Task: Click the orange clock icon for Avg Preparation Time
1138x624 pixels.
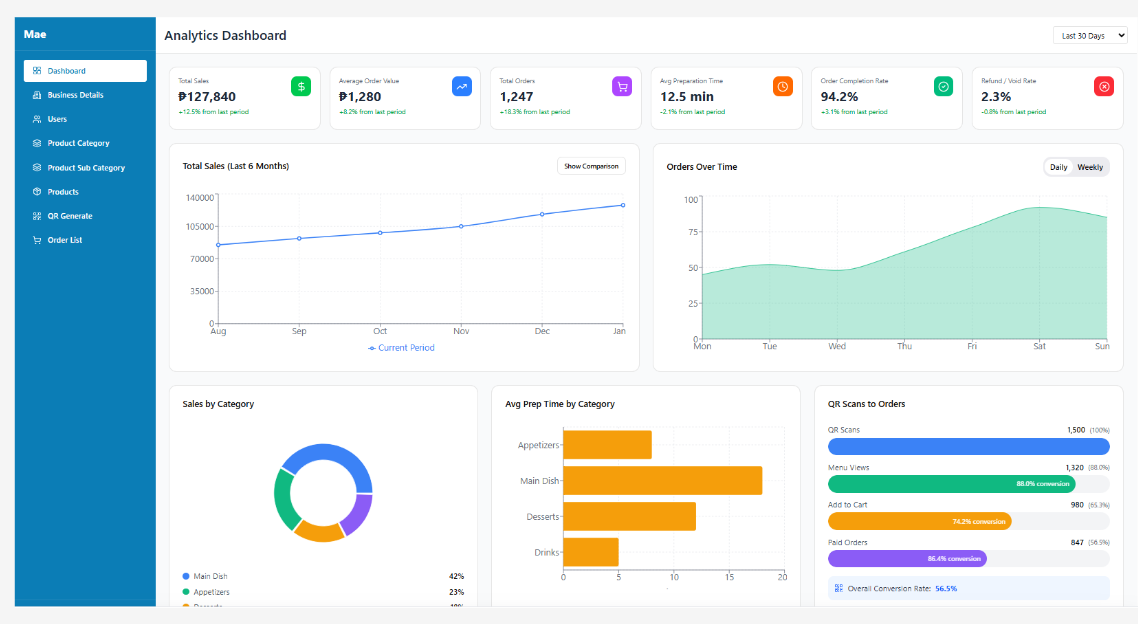Action: coord(783,86)
